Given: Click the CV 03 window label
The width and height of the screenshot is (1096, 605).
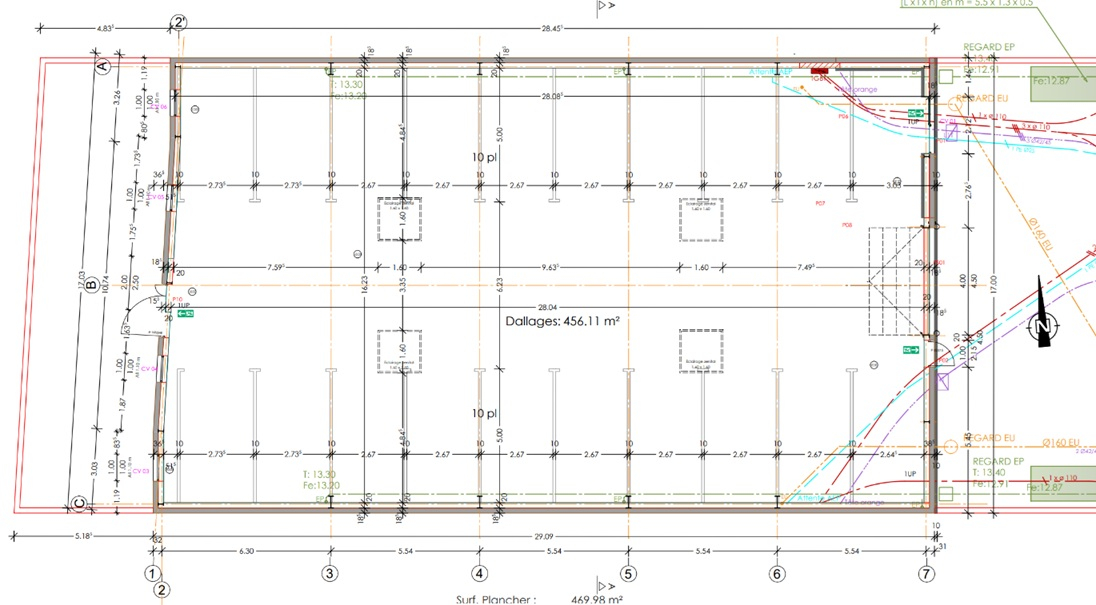Looking at the screenshot, I should click(141, 471).
